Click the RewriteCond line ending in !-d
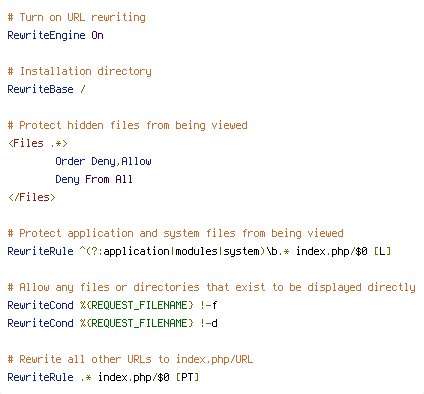Image resolution: width=424 pixels, height=394 pixels. coord(112,323)
